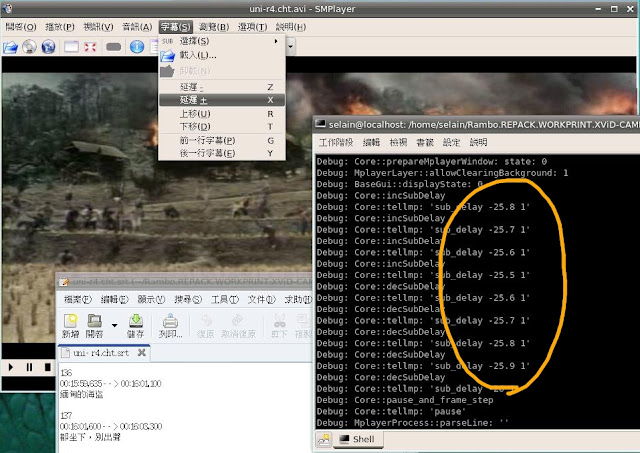640x453 pixels.
Task: Open the 檔案(F) menu in text editor
Action: (x=78, y=300)
